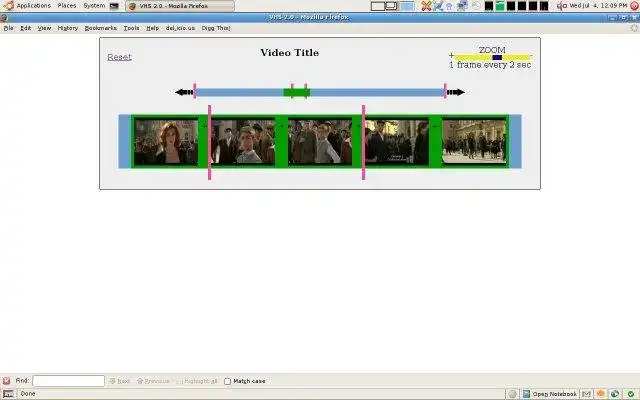Select the fourth thumbnail with dark silhouettes
This screenshot has height=400, width=640.
point(397,142)
